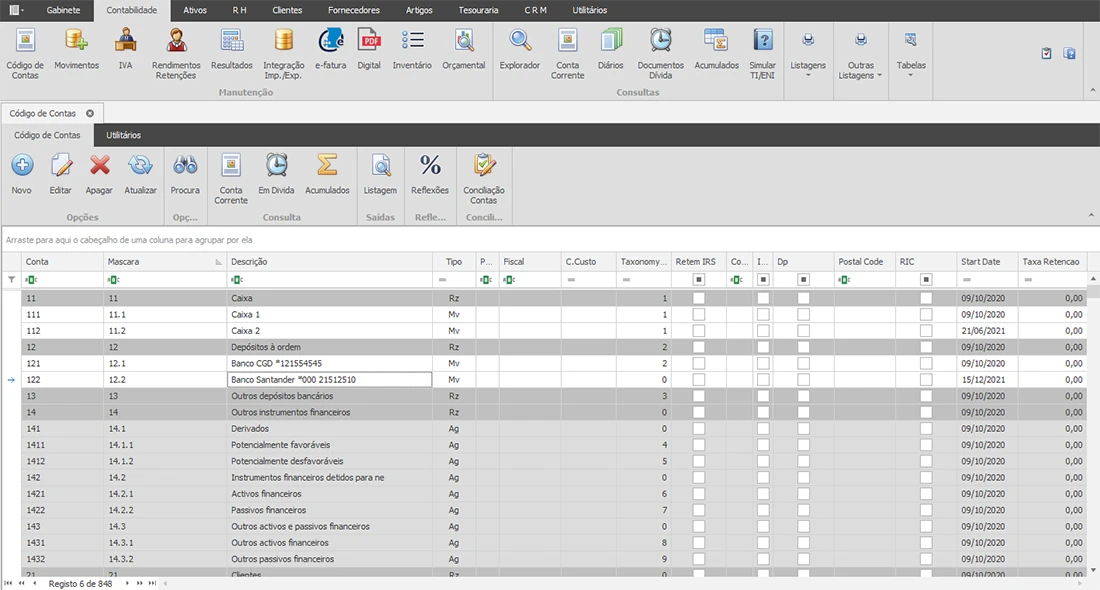Viewport: 1100px width, 590px height.
Task: Switch to the Tesouraria menu tab
Action: click(x=479, y=10)
